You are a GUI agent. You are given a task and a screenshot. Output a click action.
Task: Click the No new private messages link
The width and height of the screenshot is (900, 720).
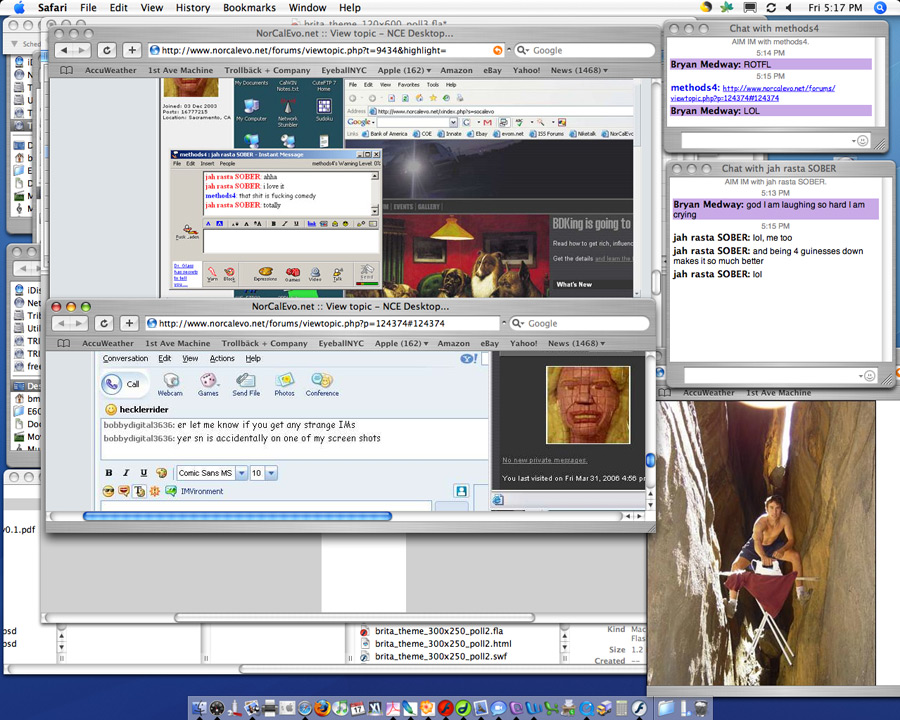click(545, 460)
